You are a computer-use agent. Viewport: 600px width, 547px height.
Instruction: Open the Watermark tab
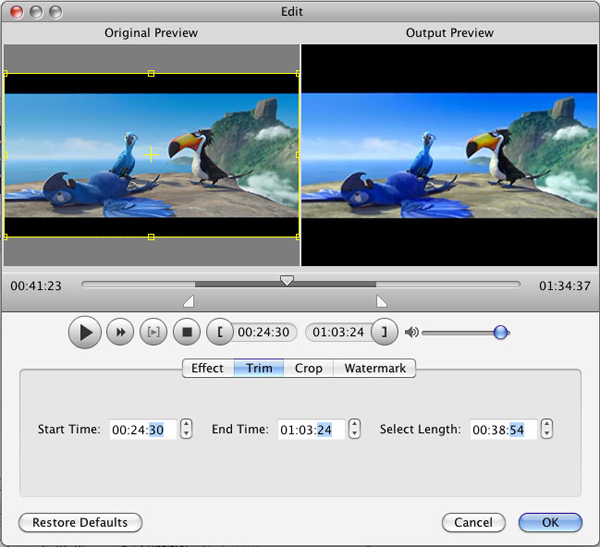[375, 368]
